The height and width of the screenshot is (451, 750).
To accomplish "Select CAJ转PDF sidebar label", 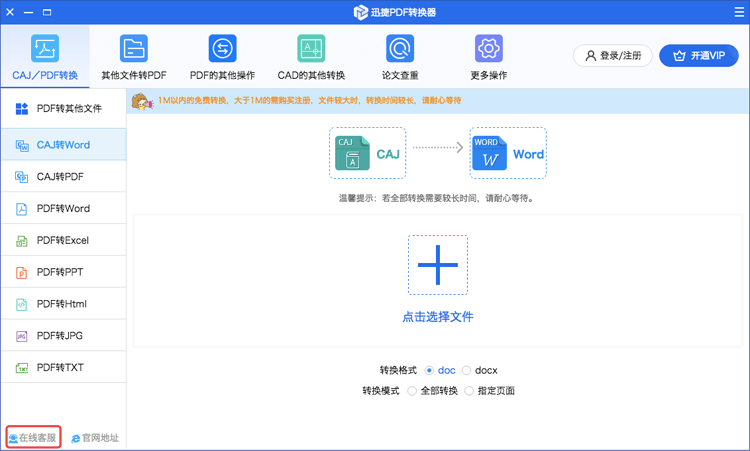I will tap(60, 177).
